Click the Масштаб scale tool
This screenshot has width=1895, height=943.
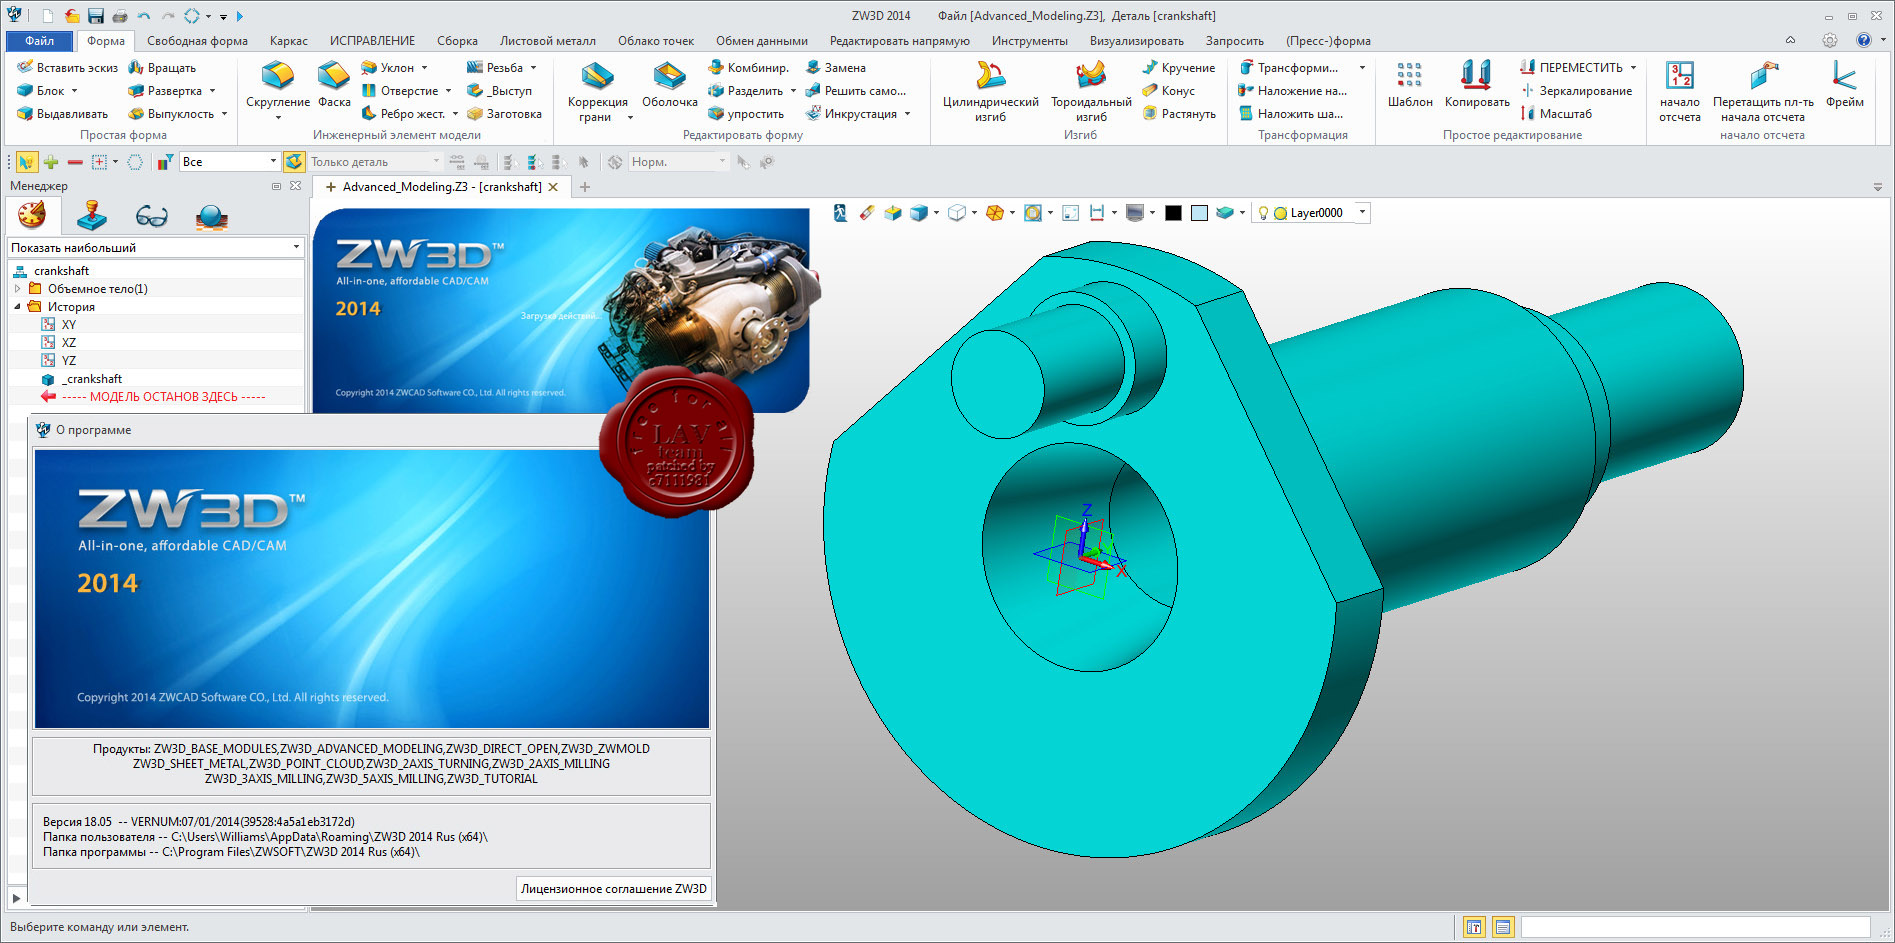1556,114
